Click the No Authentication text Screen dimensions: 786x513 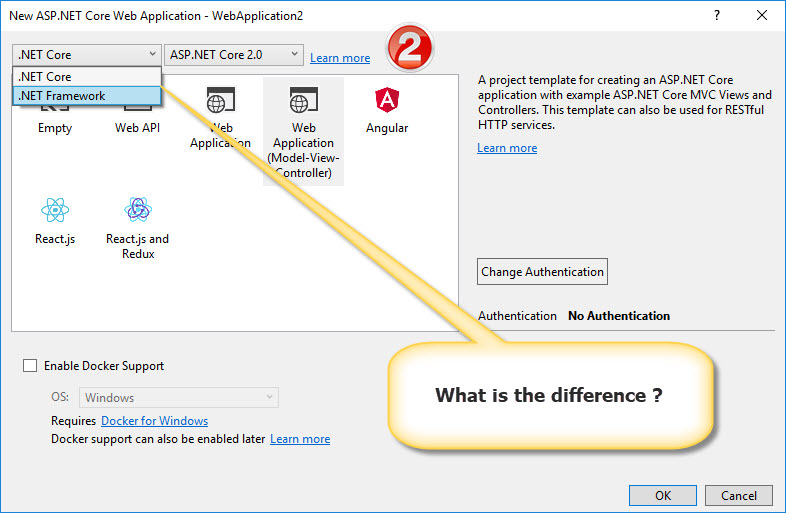pos(619,316)
